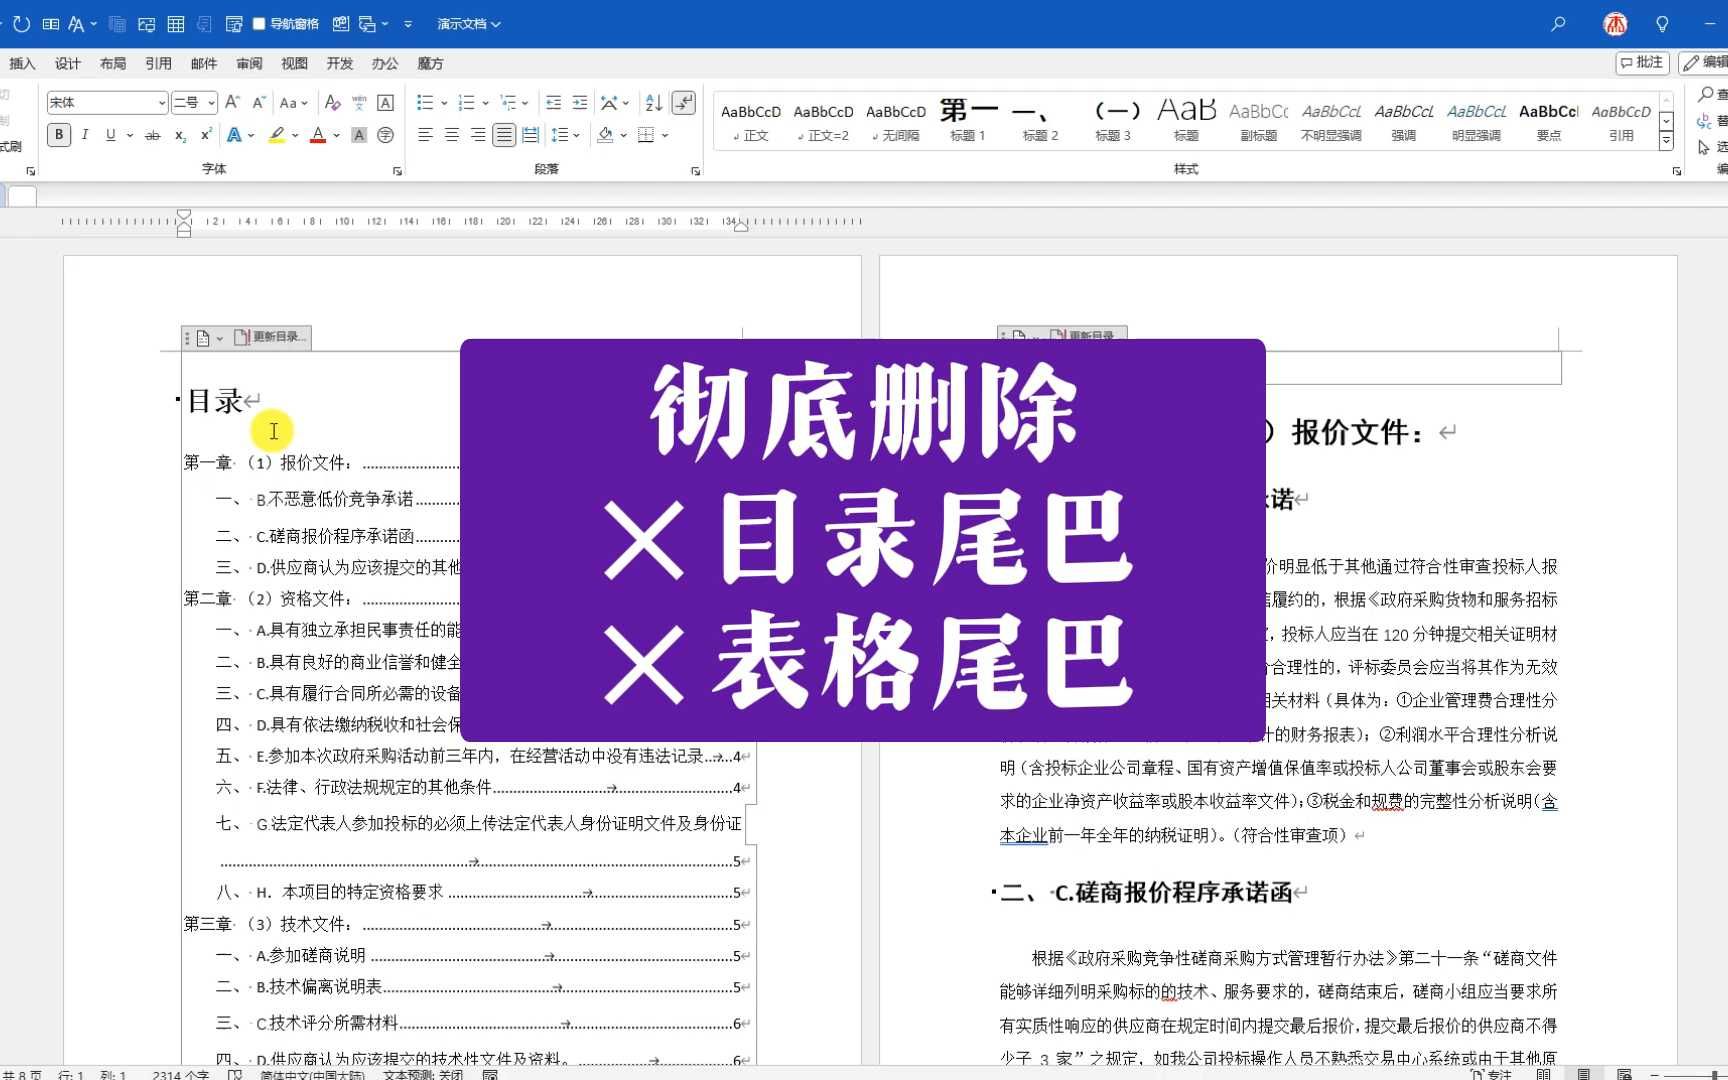The height and width of the screenshot is (1080, 1728).
Task: Click the multilevel list icon
Action: click(x=508, y=102)
